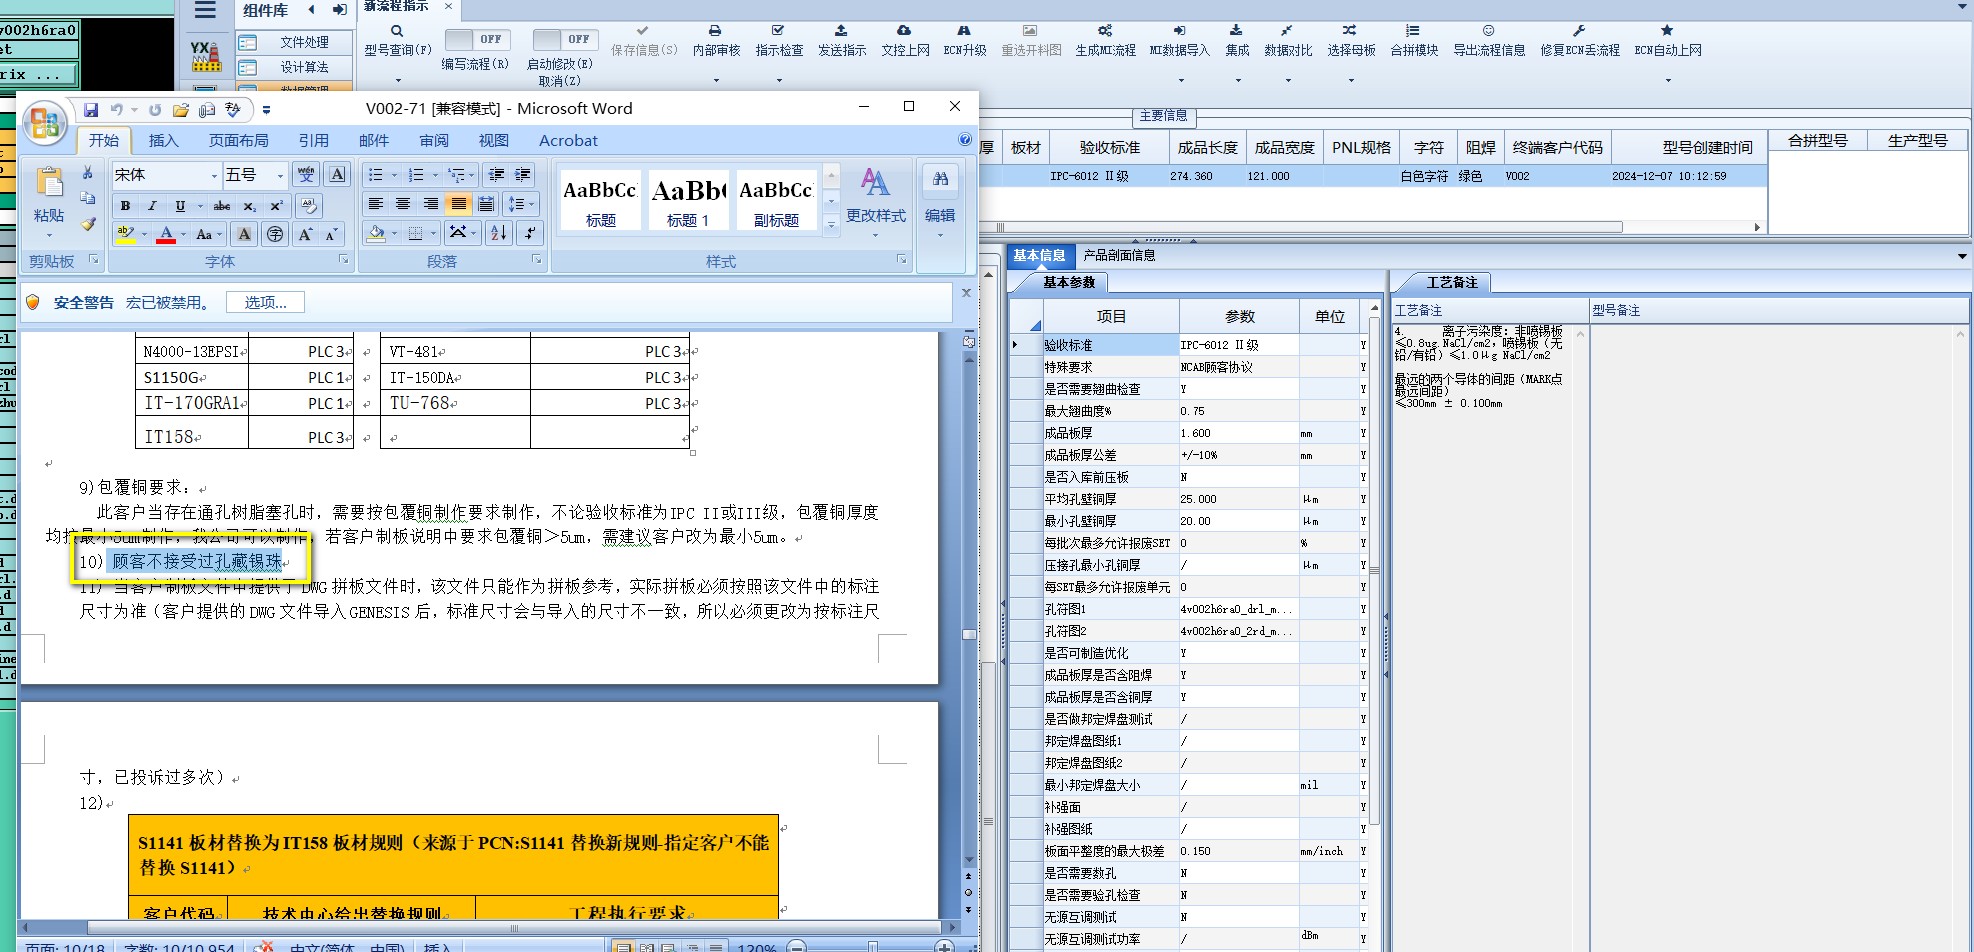The height and width of the screenshot is (952, 1974).
Task: Click the 选项... button in the security warning
Action: click(265, 302)
